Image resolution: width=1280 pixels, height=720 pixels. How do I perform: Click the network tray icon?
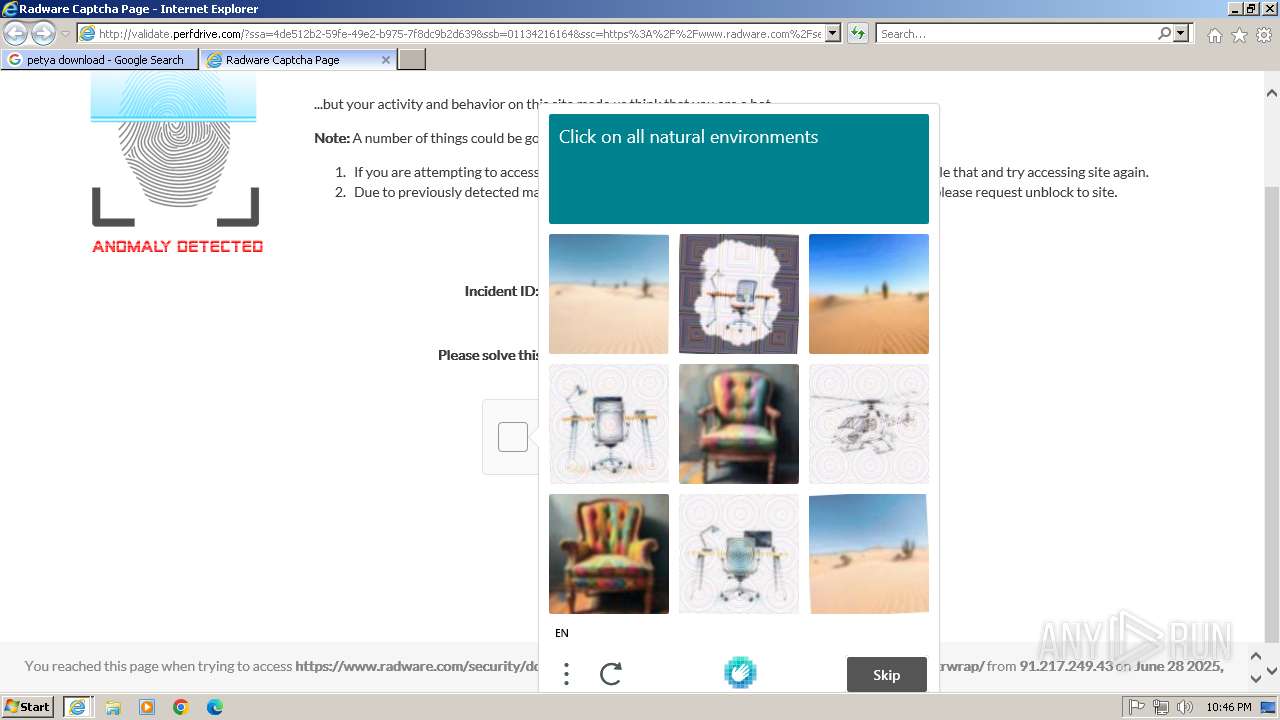[1161, 707]
